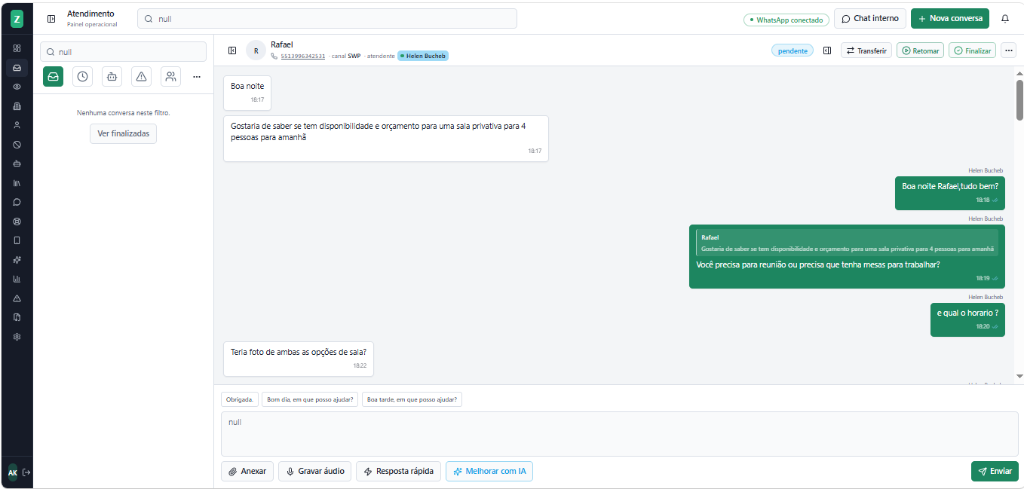Open the blocked circle icon in sidebar
1024x489 pixels.
(x=17, y=144)
